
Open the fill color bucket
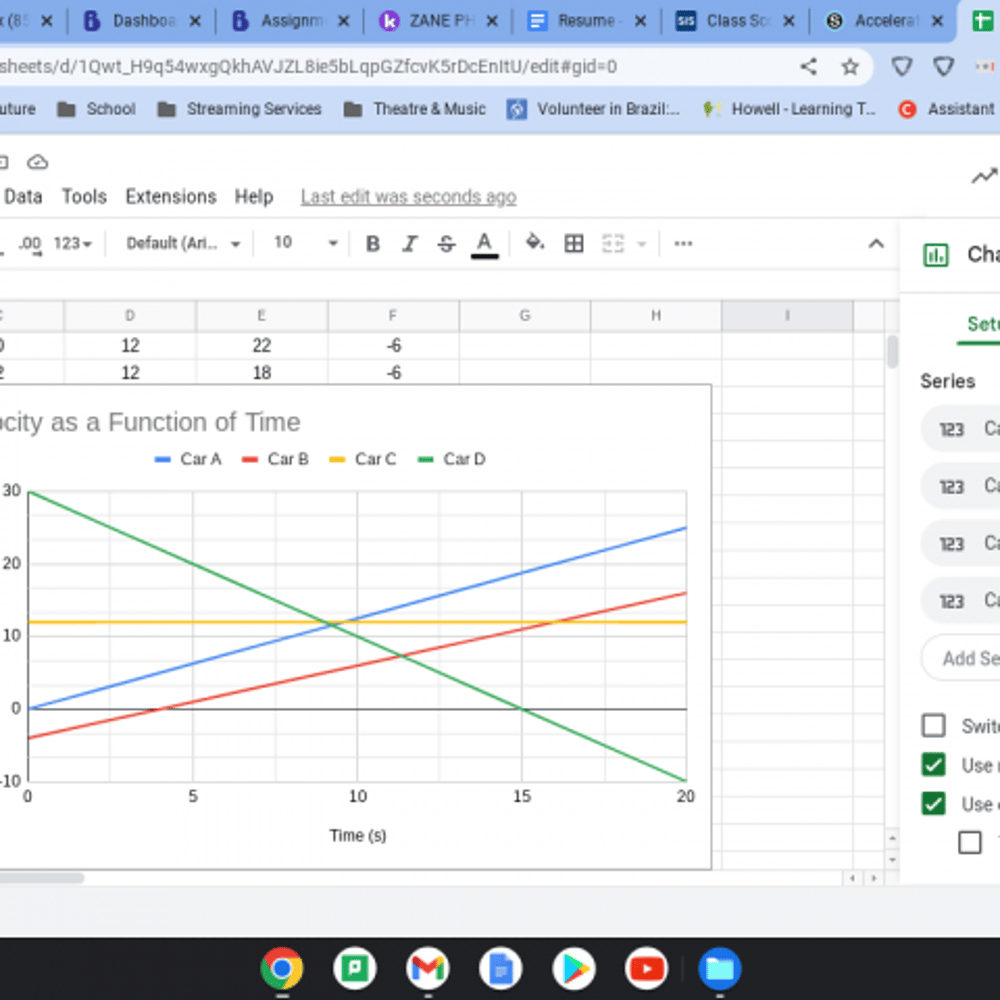tap(534, 243)
